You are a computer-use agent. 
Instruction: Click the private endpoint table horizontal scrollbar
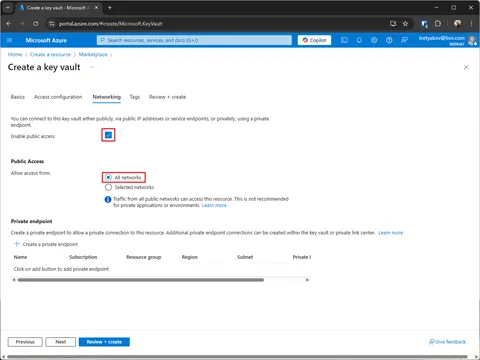[x=141, y=280]
